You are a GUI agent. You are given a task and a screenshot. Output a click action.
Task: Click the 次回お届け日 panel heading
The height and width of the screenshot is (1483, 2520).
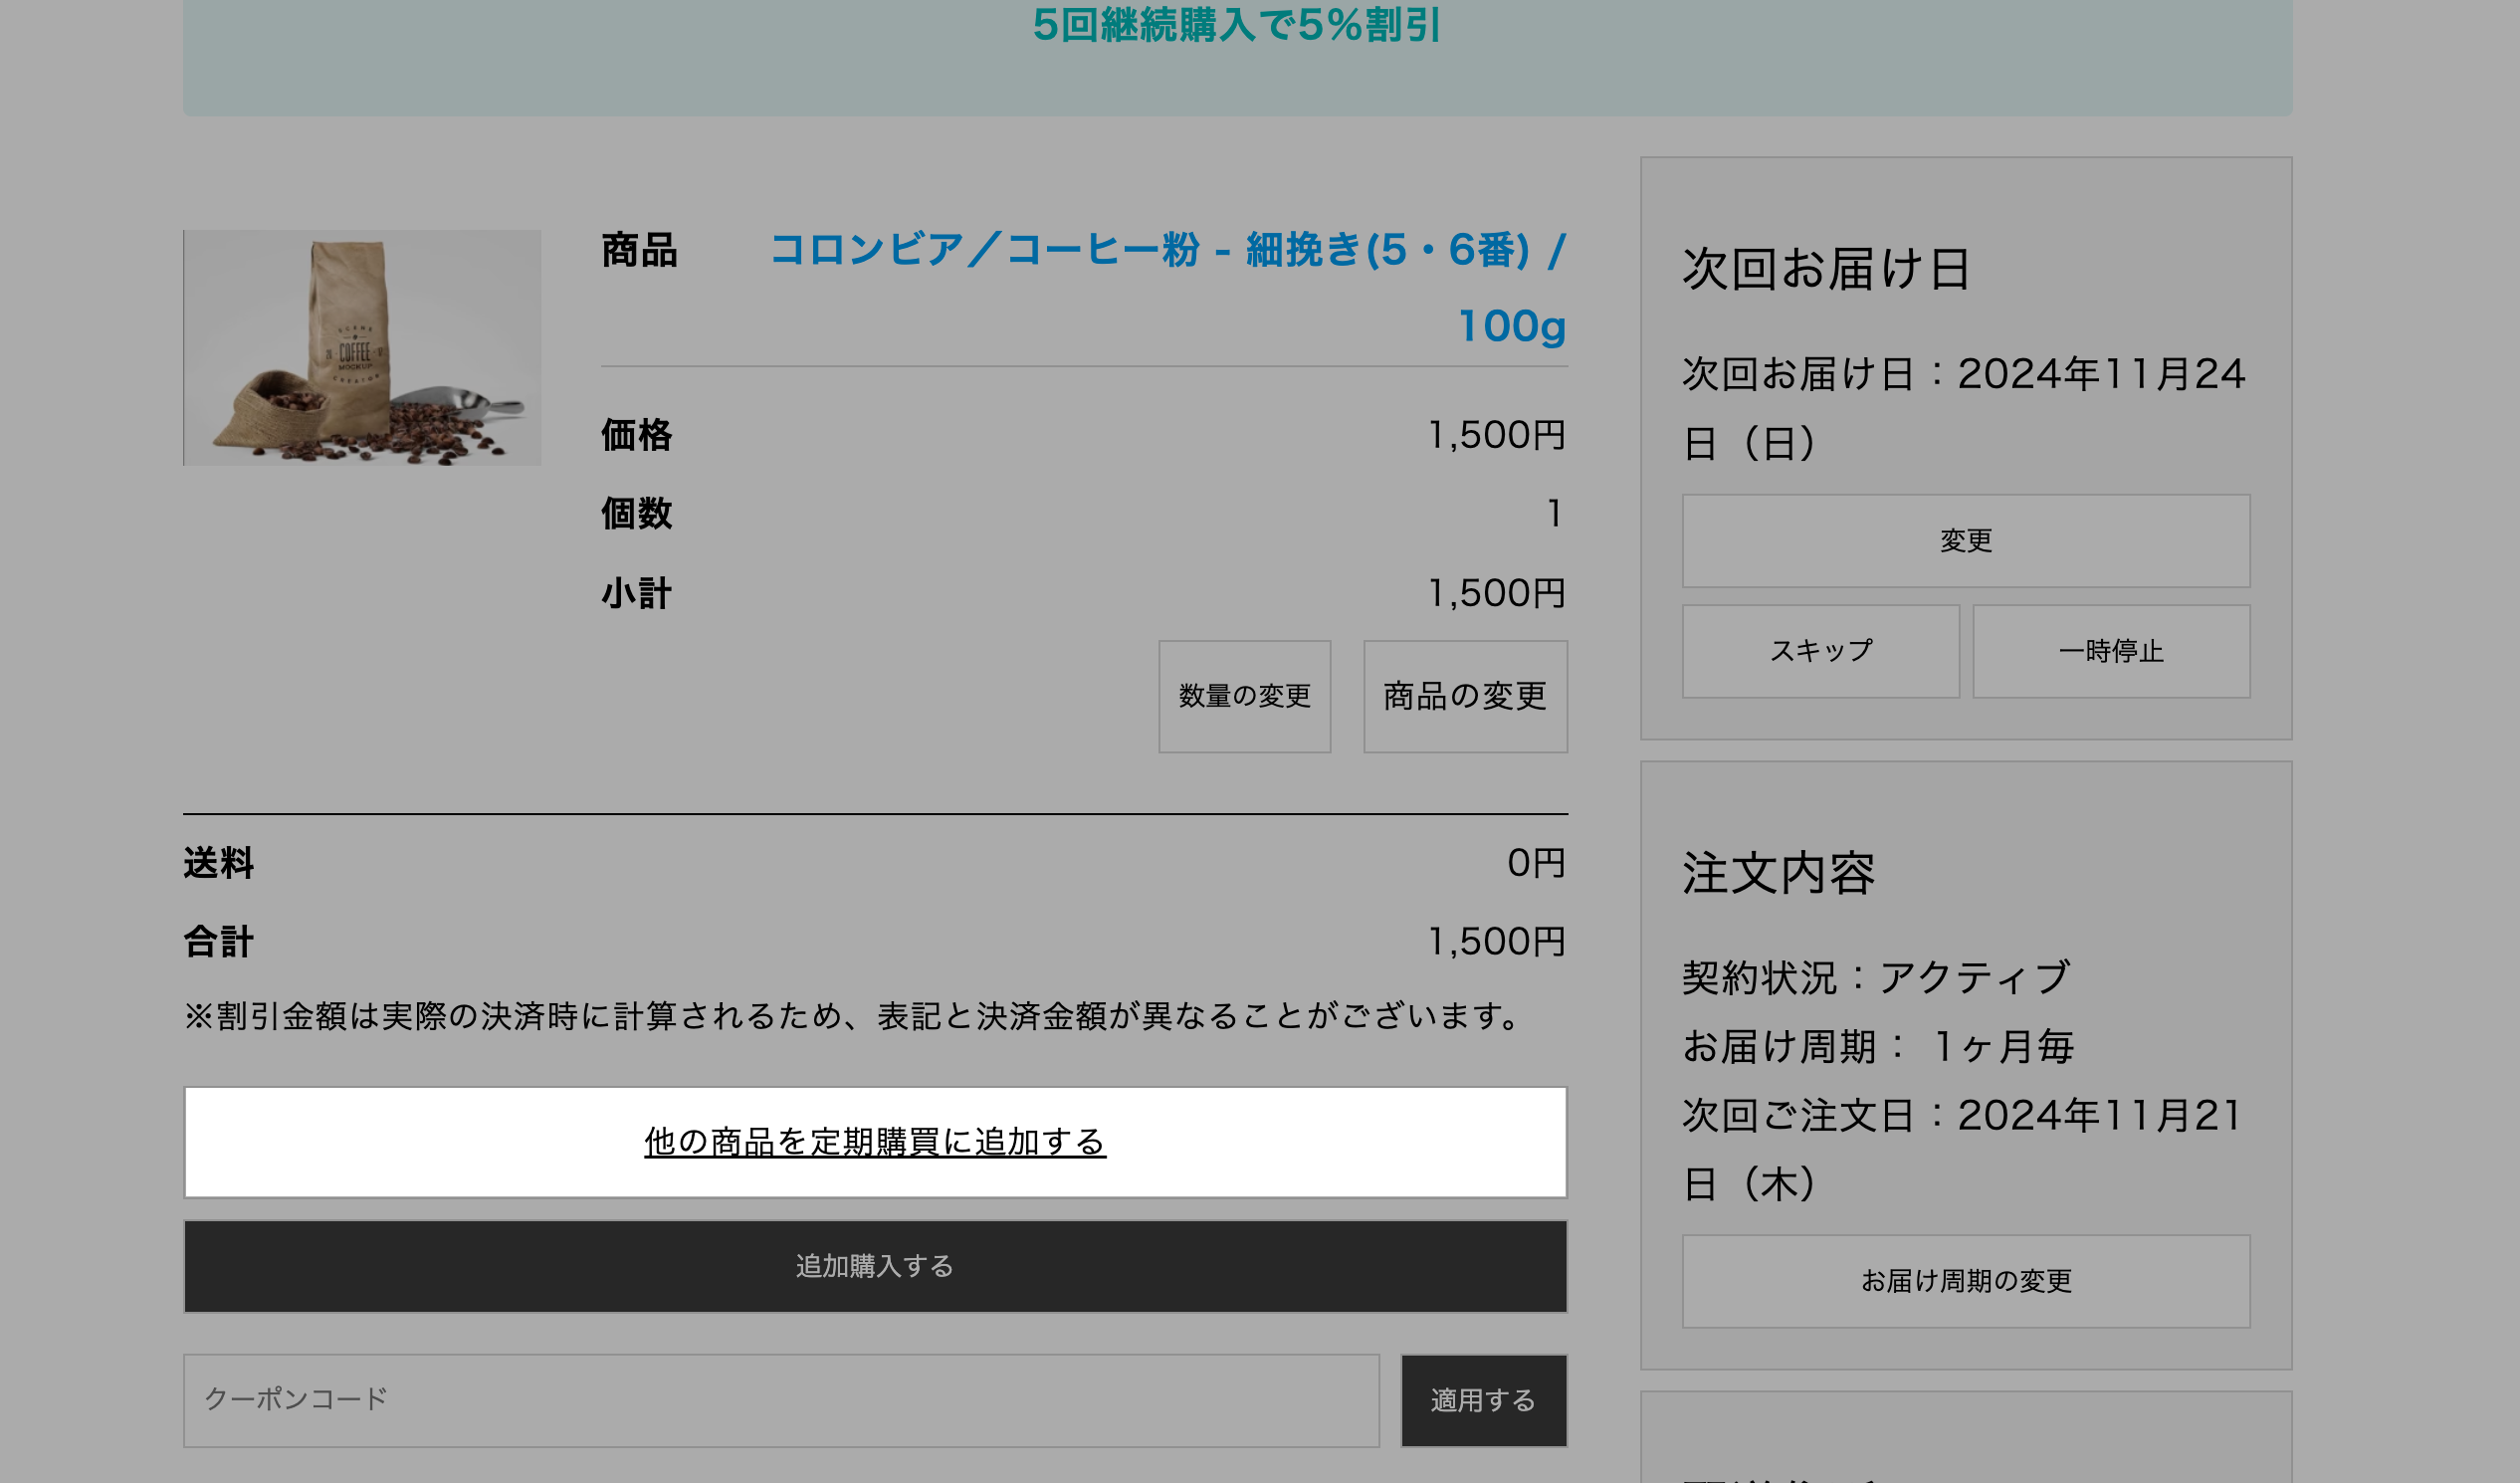(1826, 269)
